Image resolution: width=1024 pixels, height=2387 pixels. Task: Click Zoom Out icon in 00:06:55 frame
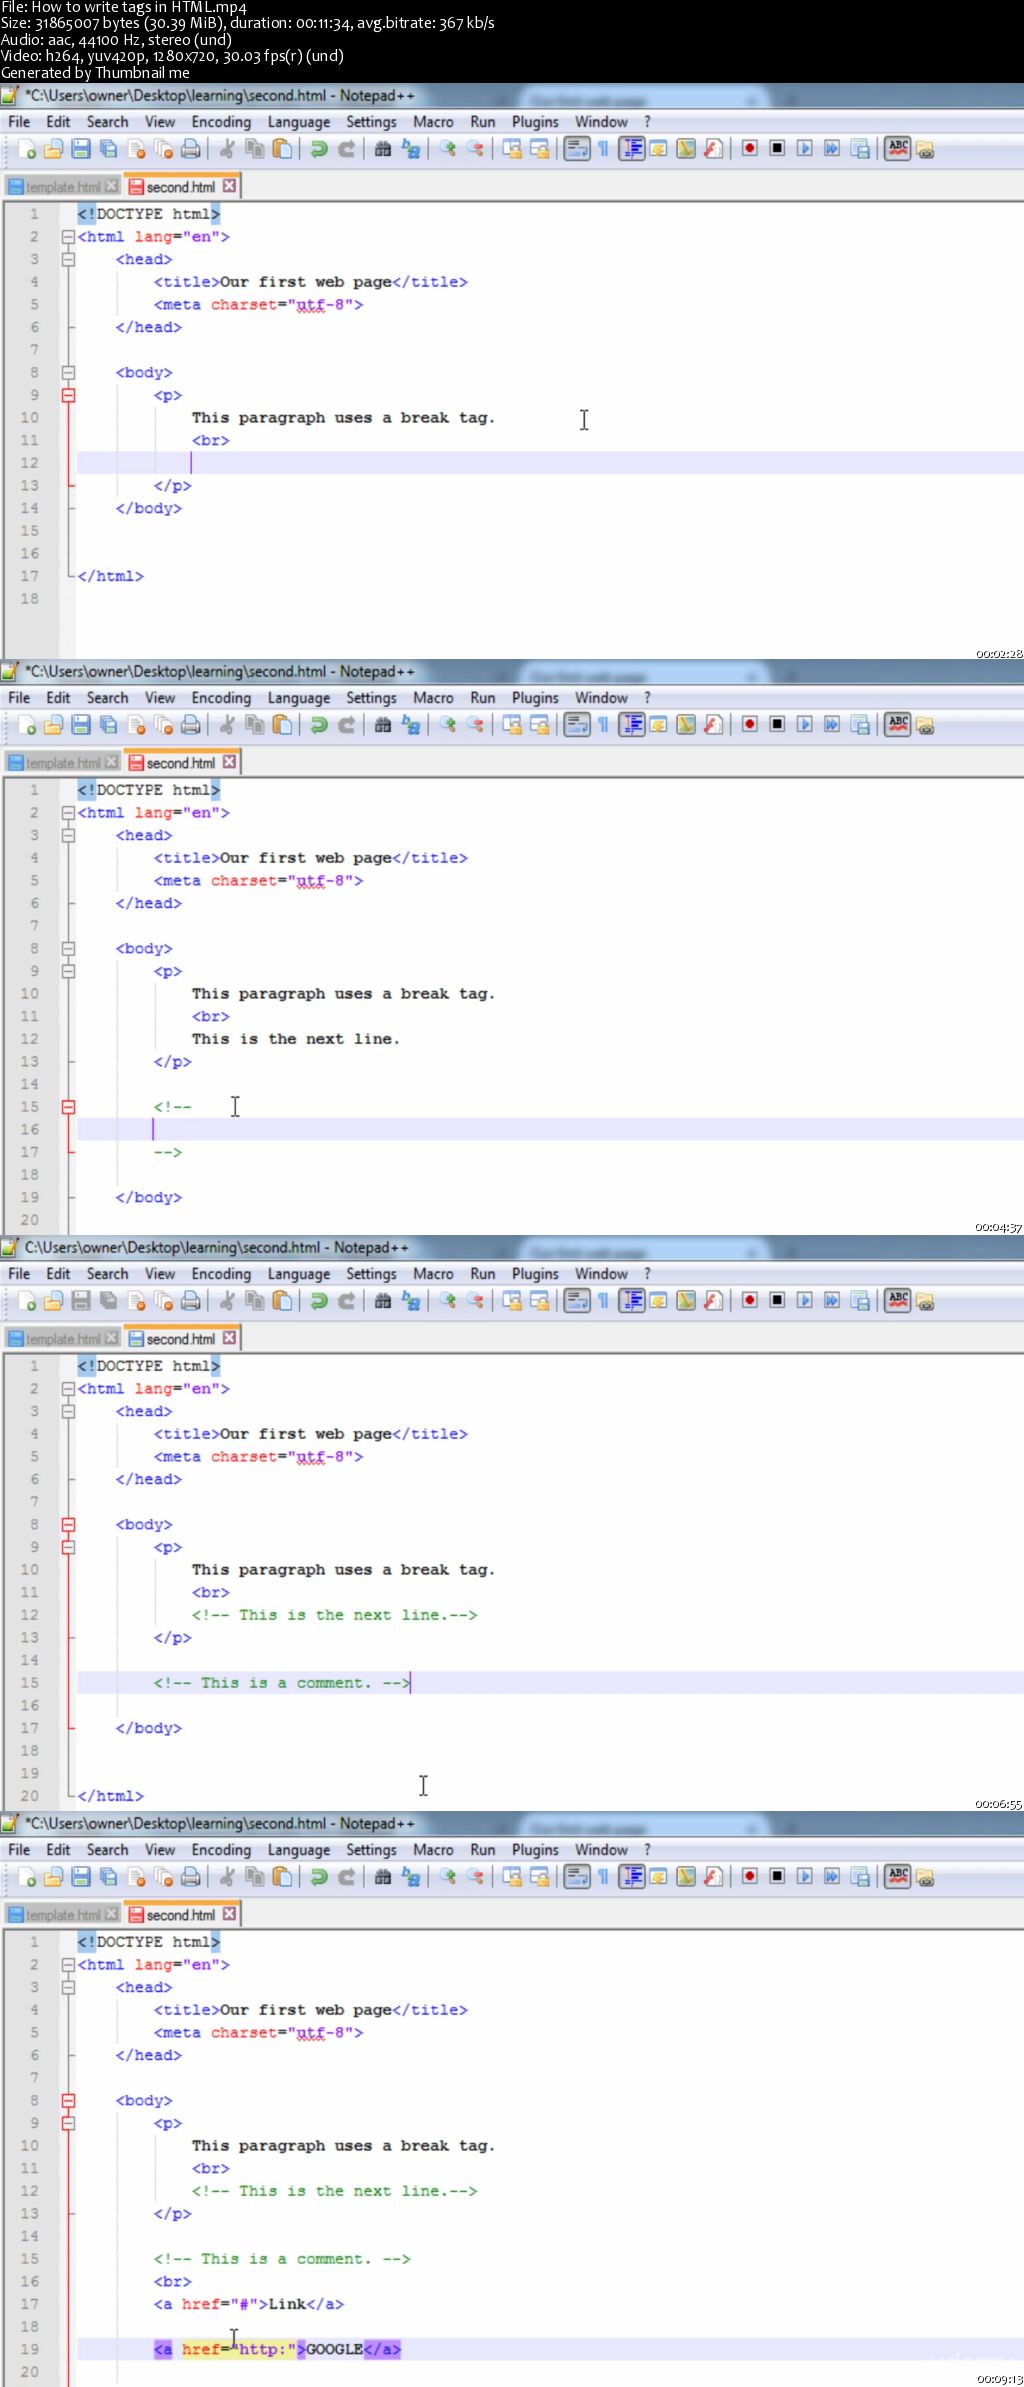click(x=475, y=1301)
